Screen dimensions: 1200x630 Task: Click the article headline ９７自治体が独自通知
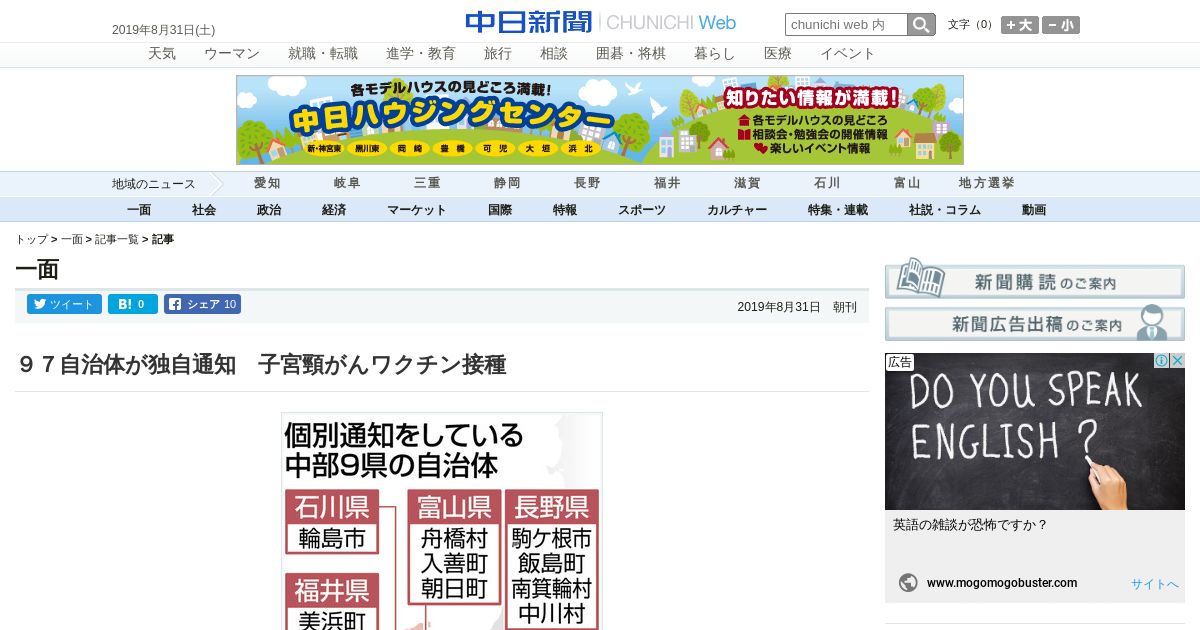(x=262, y=365)
